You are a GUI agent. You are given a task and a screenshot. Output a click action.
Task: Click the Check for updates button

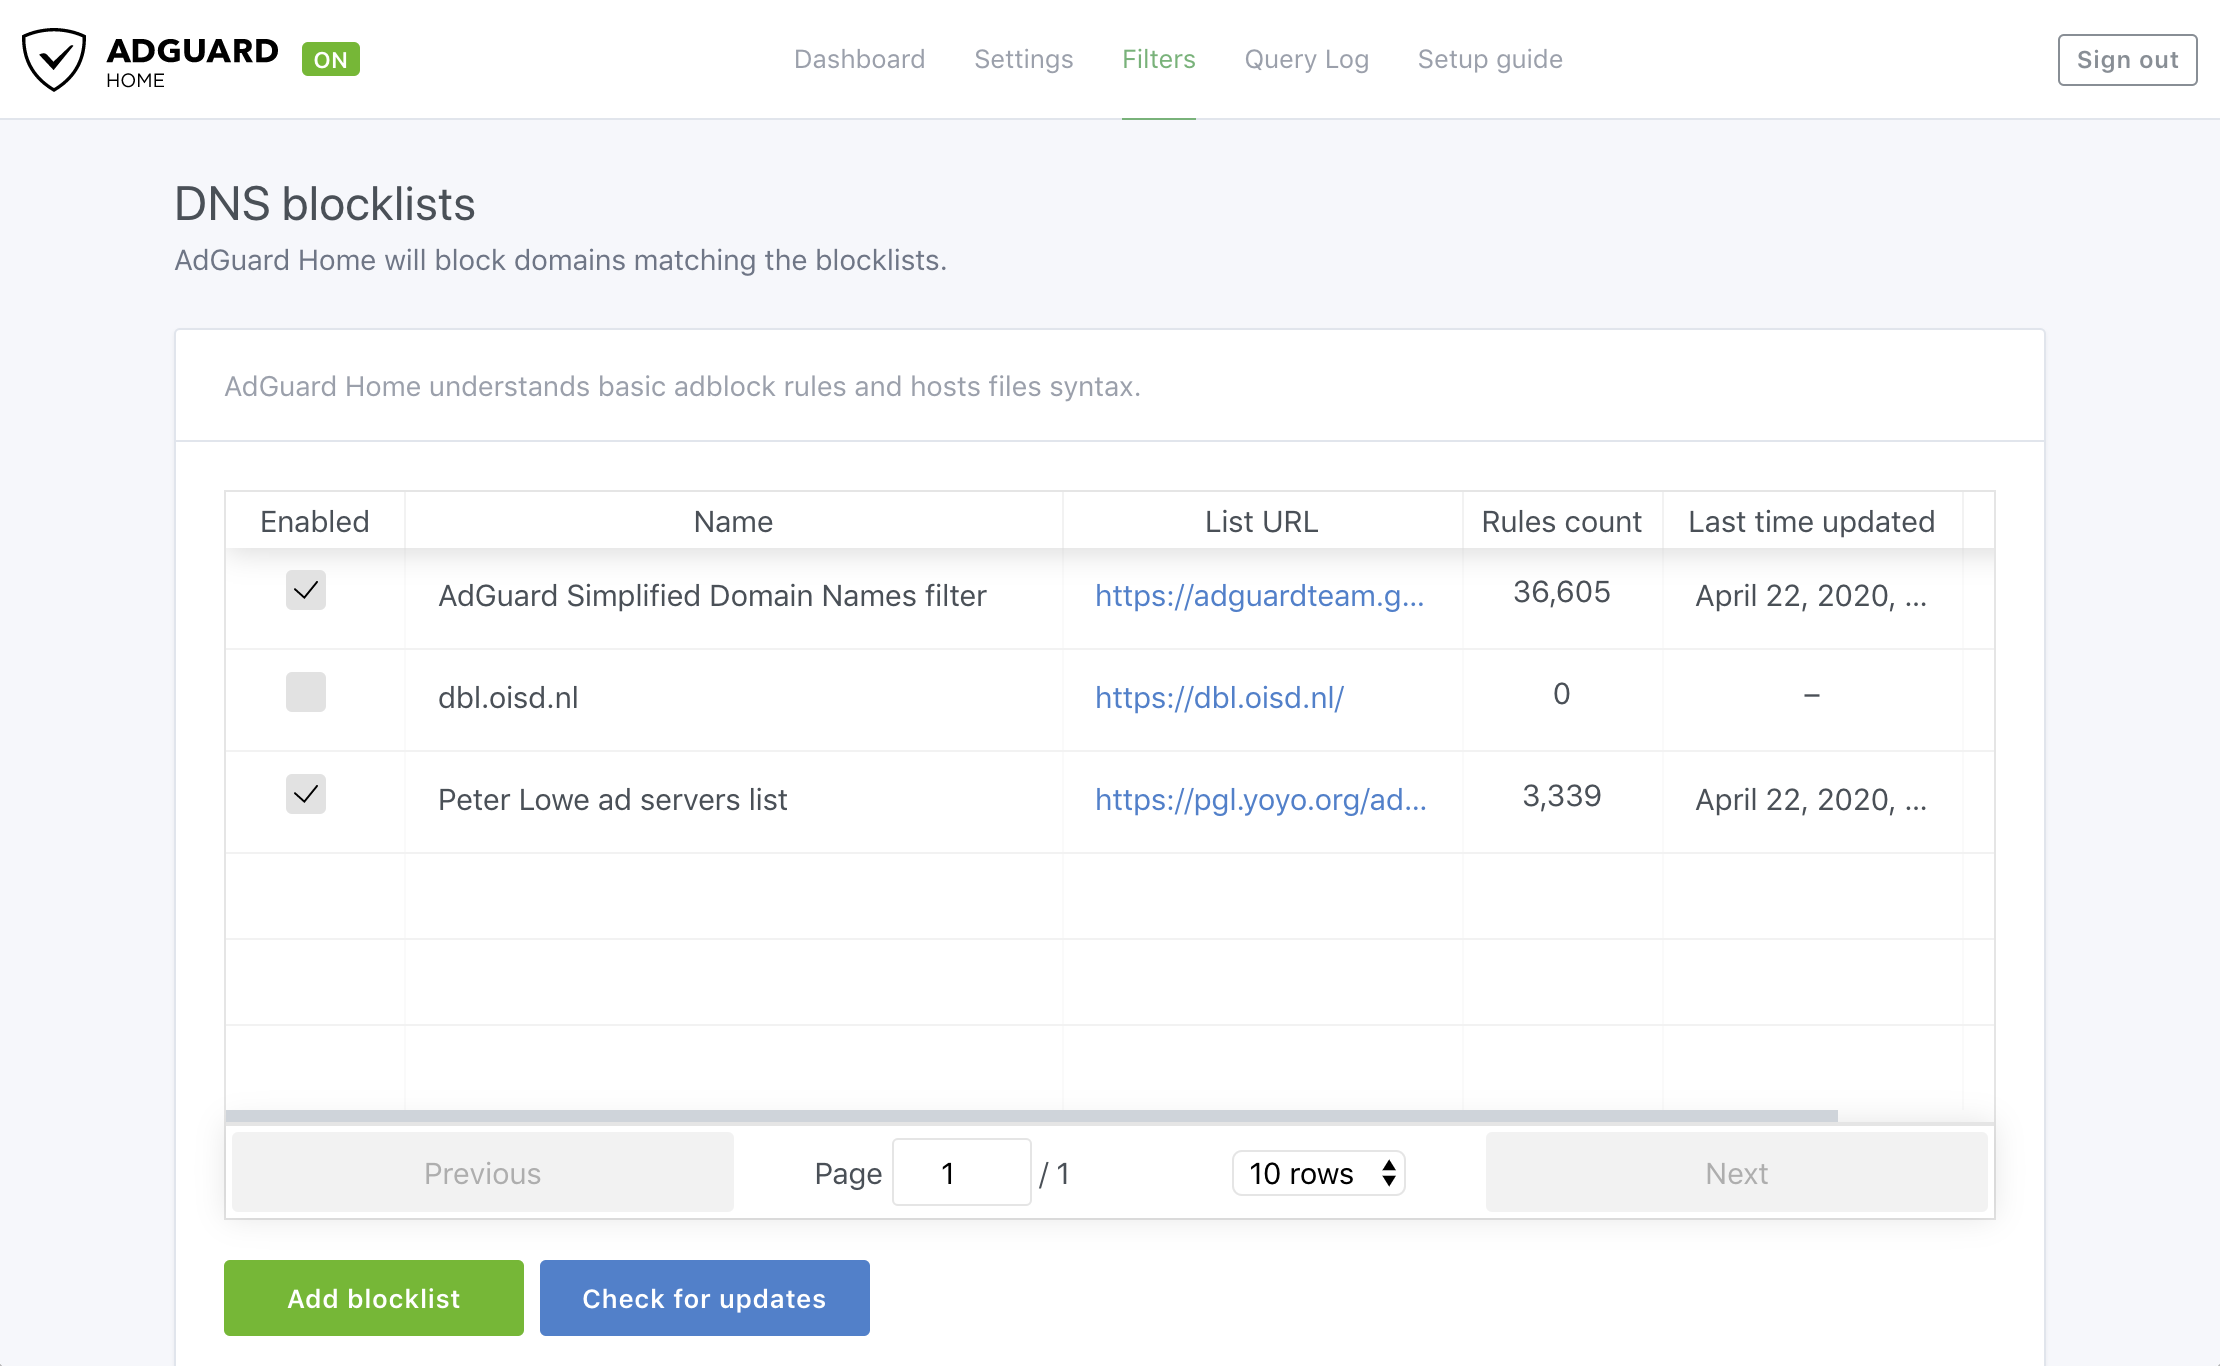click(704, 1296)
